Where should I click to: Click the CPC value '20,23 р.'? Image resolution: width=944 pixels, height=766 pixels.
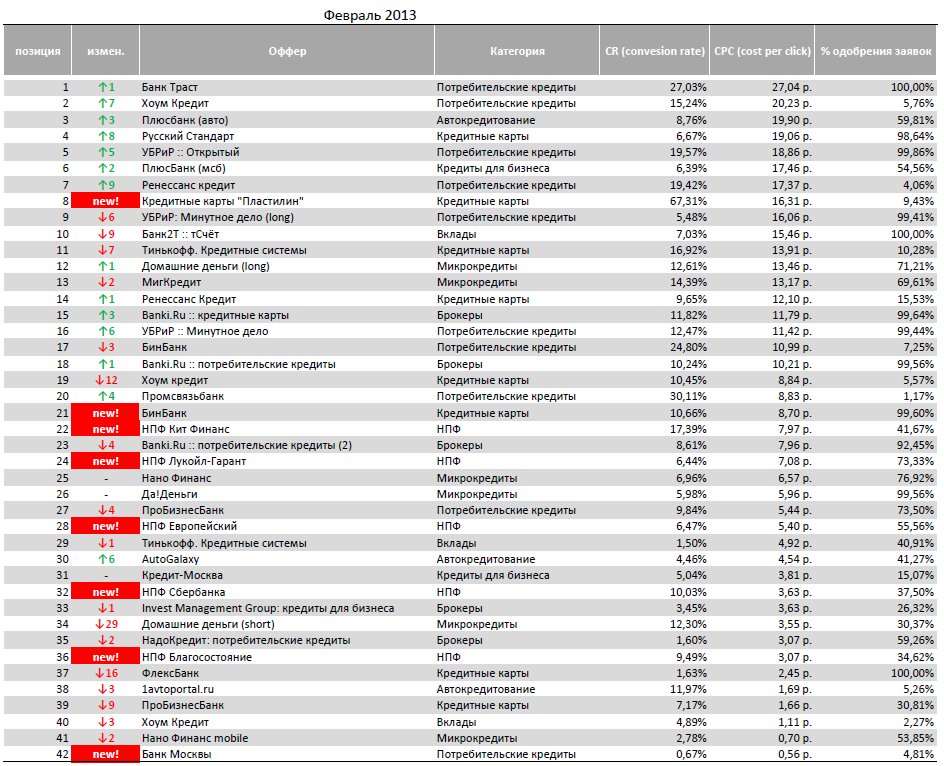pos(792,104)
